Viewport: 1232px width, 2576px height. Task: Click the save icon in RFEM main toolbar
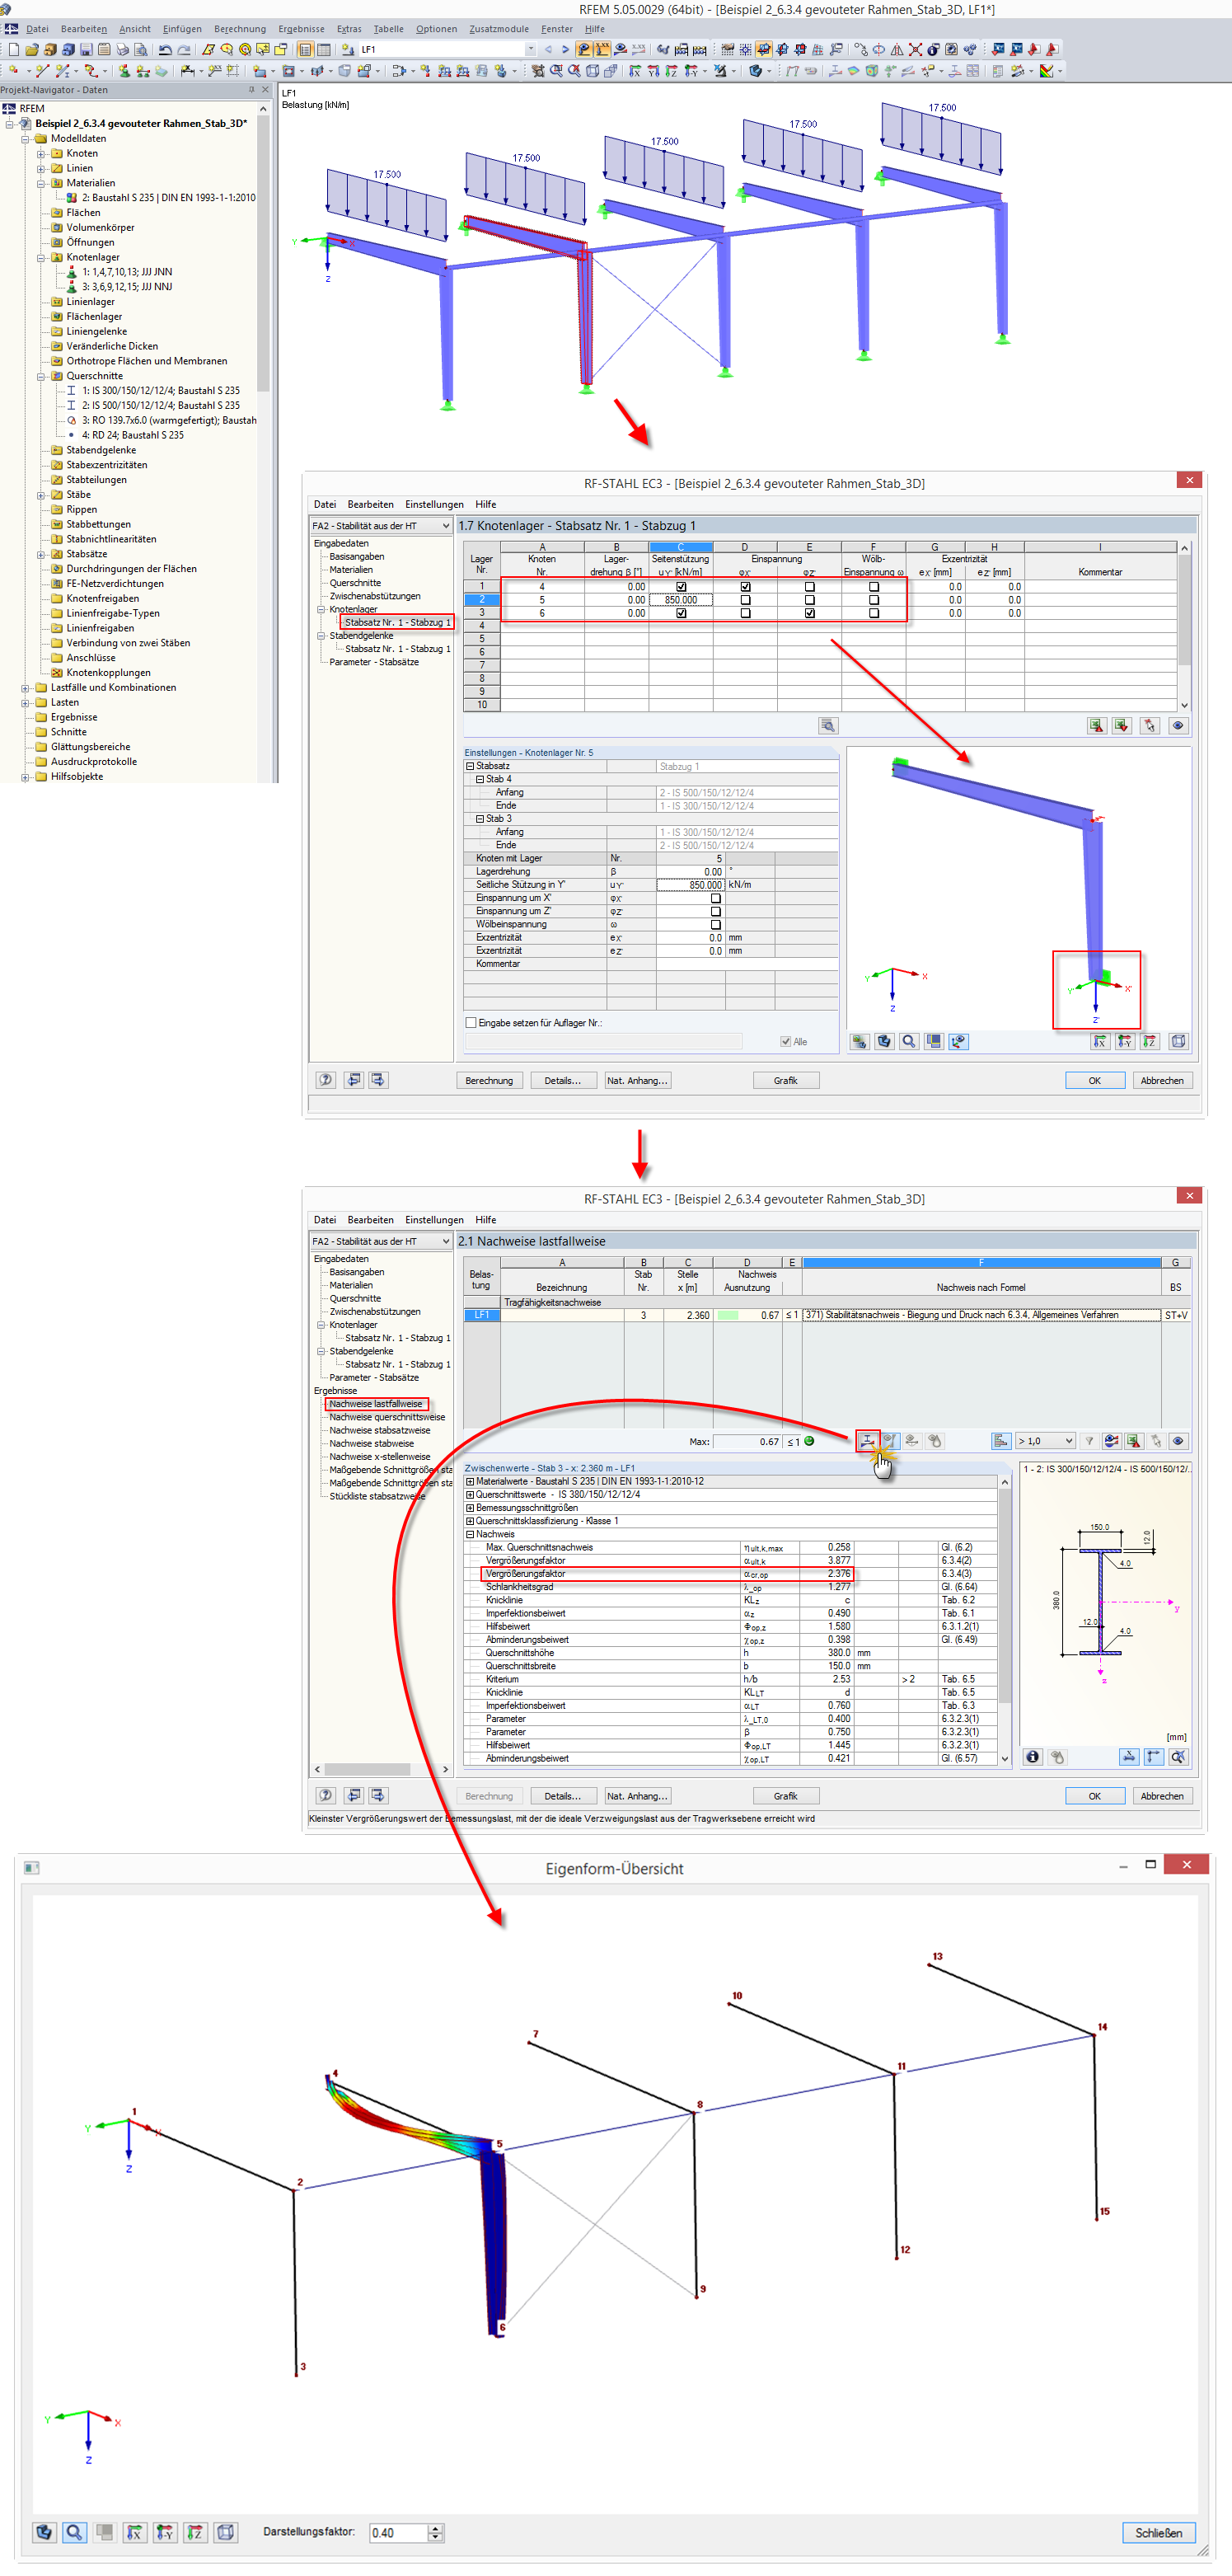tap(86, 49)
